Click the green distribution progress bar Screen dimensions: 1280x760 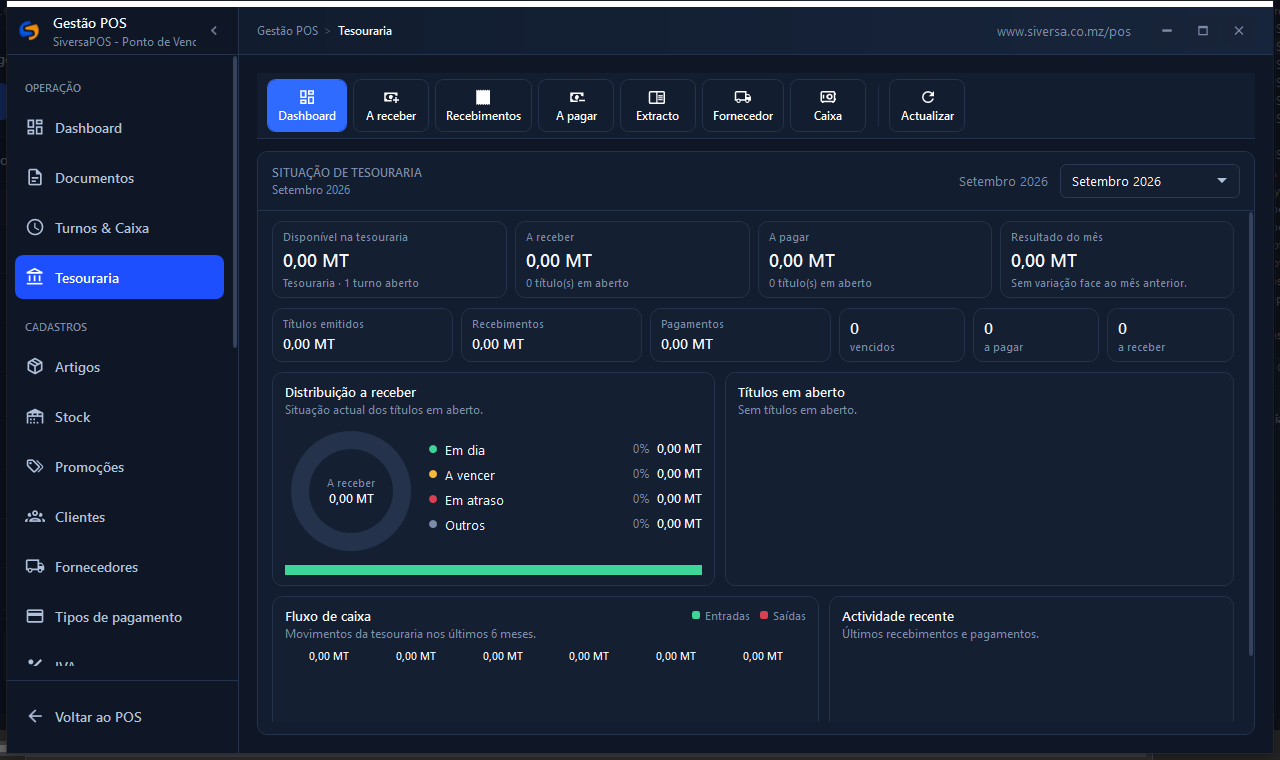pyautogui.click(x=493, y=570)
